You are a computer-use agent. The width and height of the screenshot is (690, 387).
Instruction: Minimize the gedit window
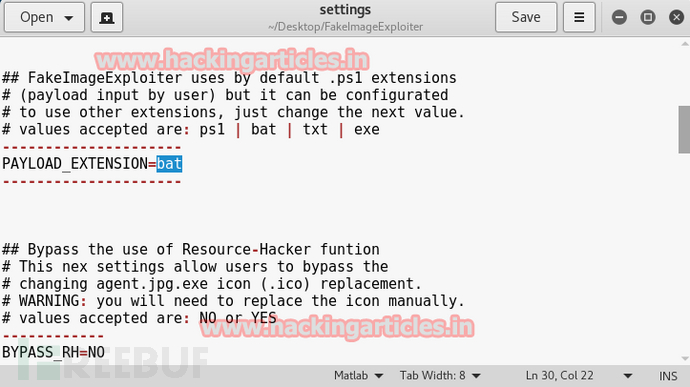click(619, 17)
